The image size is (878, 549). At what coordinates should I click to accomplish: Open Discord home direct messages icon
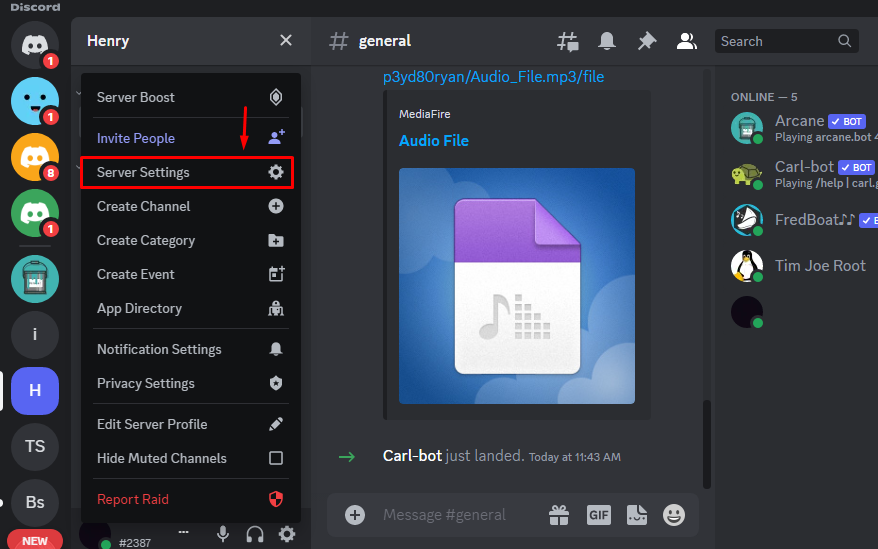(x=35, y=45)
